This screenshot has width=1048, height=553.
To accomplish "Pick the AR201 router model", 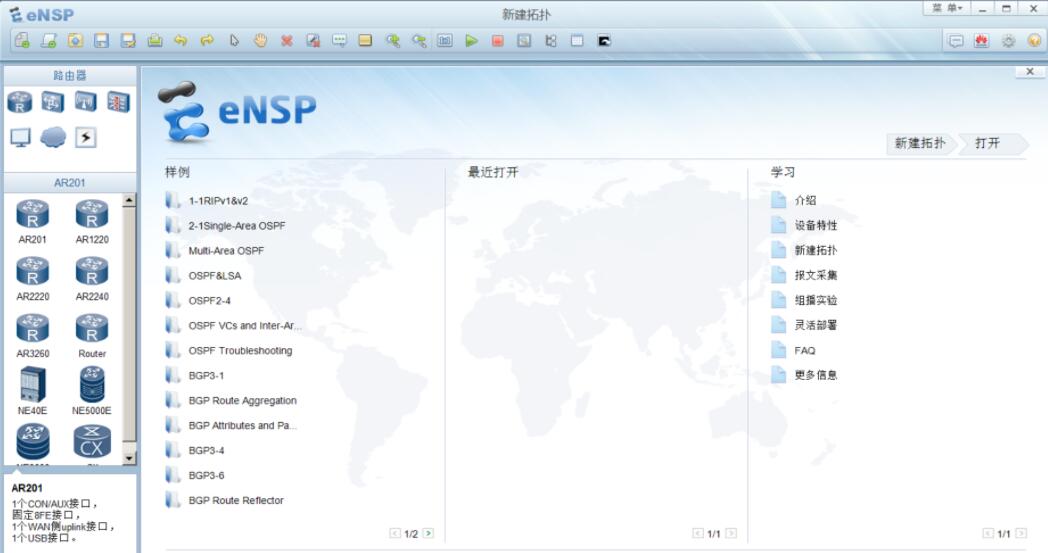I will pos(33,221).
